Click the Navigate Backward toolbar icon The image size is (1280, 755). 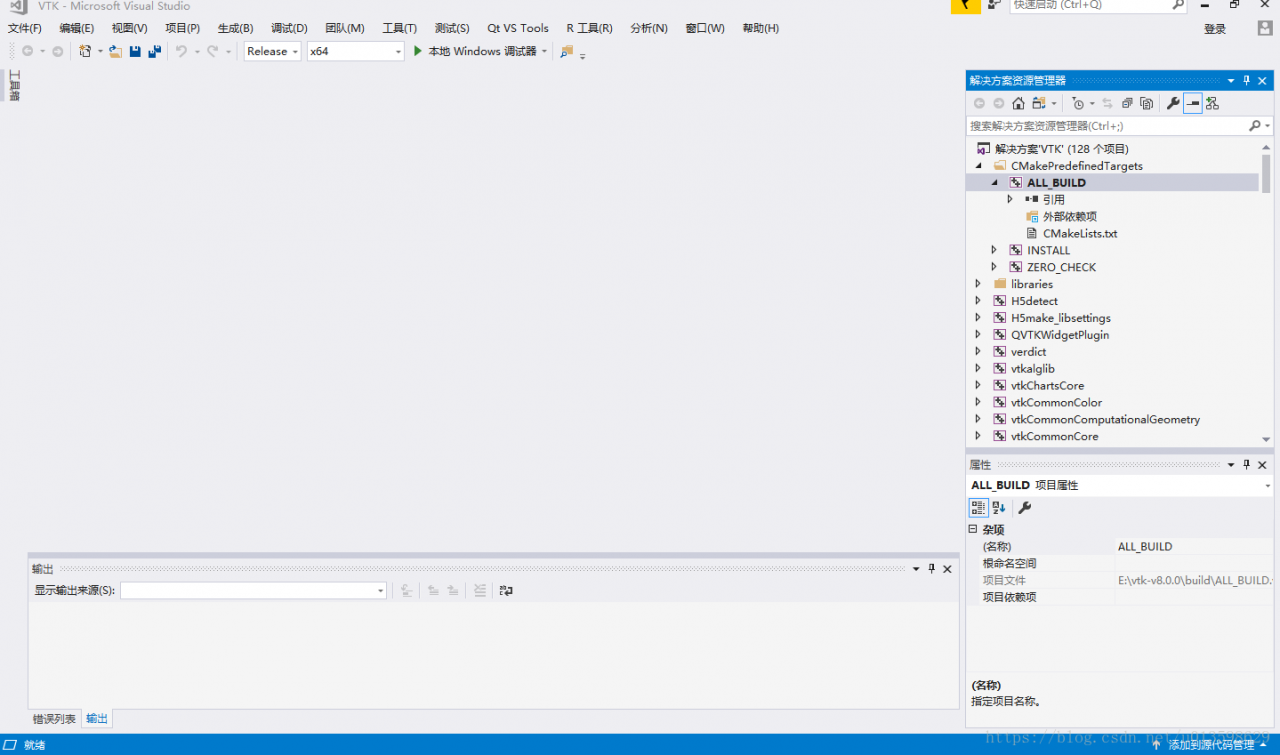(x=27, y=51)
